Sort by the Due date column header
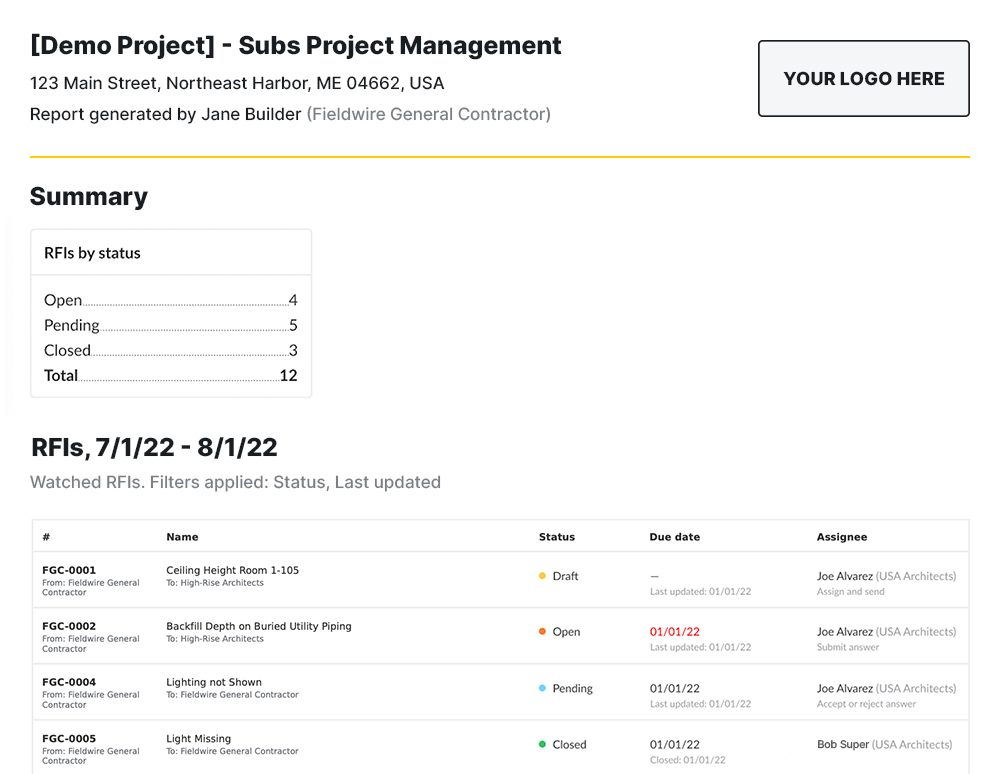 pyautogui.click(x=674, y=537)
